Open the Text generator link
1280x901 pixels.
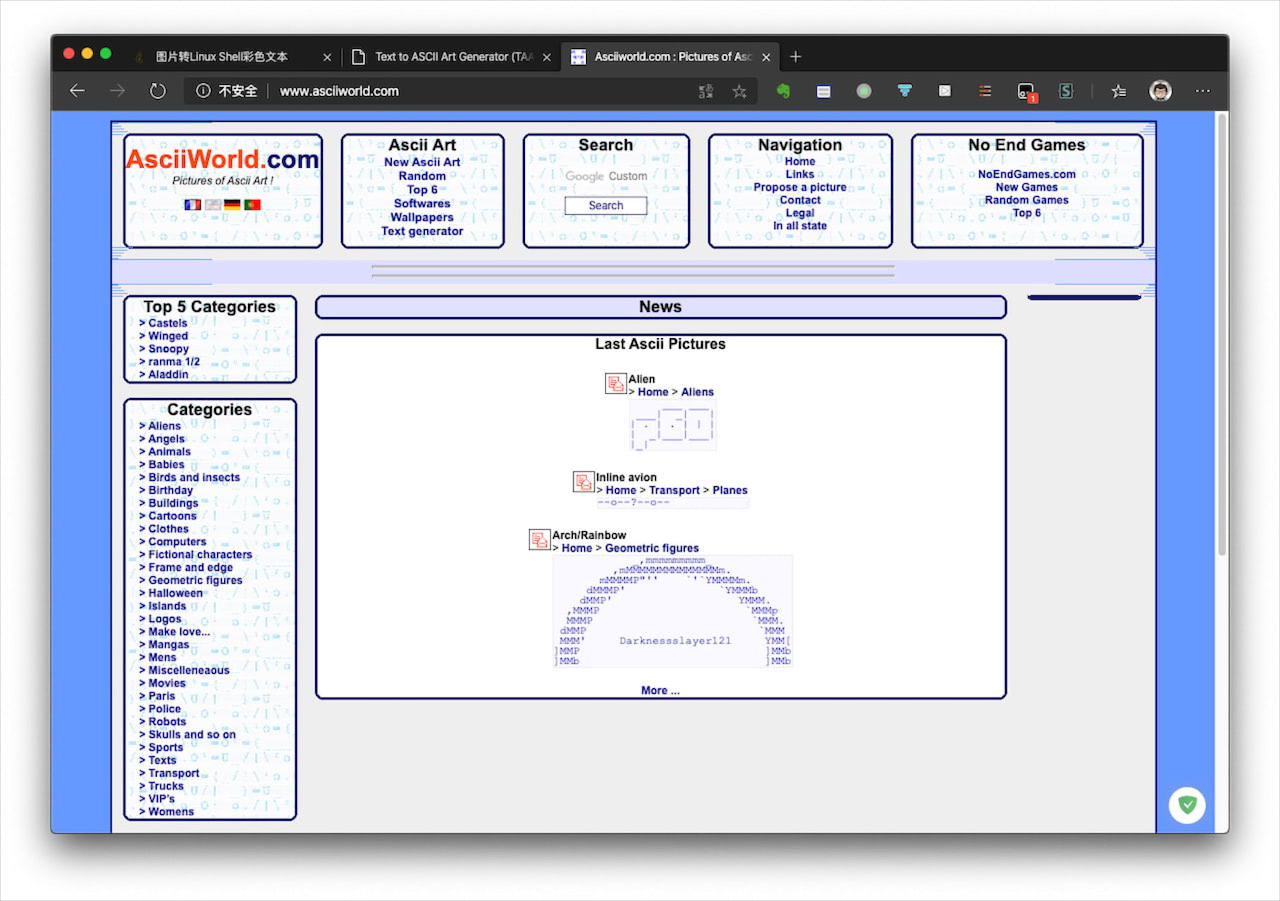pos(422,231)
